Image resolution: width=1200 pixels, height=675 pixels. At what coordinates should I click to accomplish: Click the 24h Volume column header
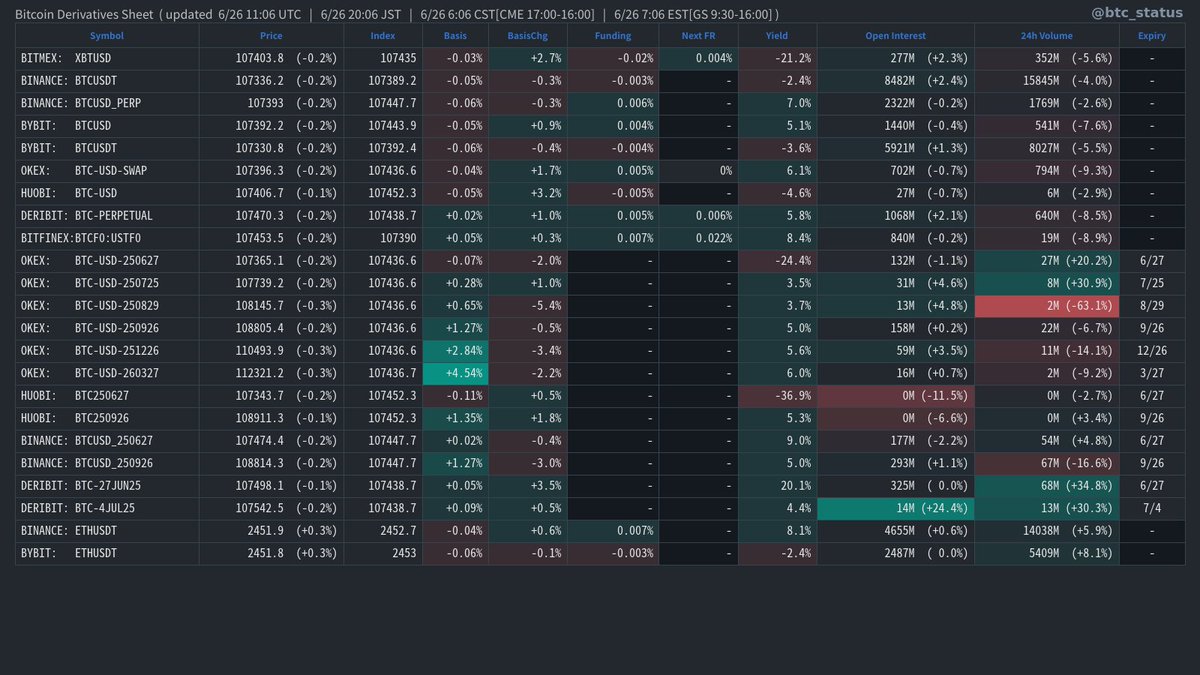1047,35
